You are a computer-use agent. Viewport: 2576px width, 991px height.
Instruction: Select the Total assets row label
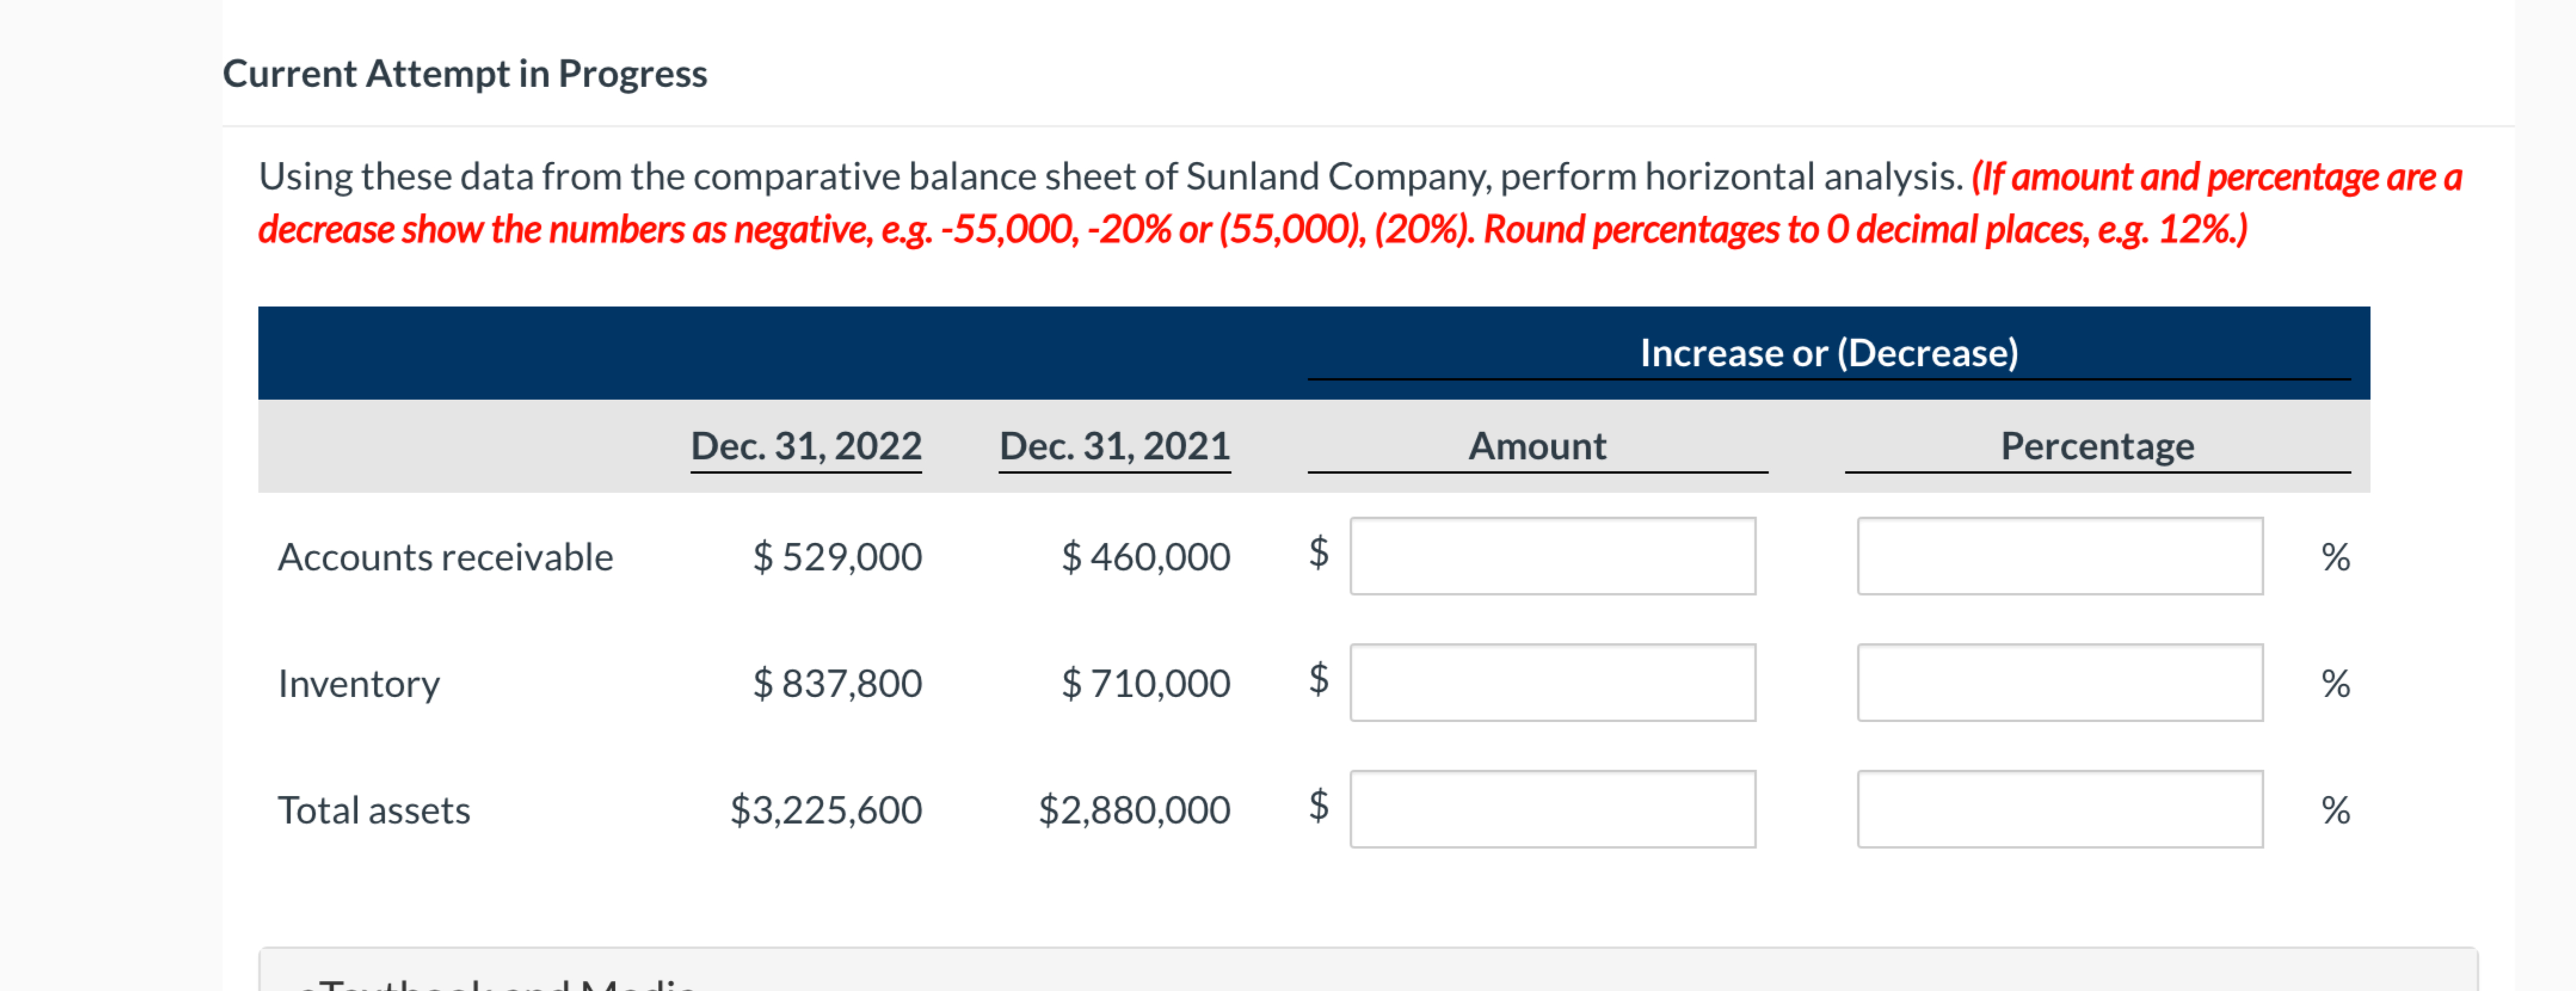pos(373,810)
